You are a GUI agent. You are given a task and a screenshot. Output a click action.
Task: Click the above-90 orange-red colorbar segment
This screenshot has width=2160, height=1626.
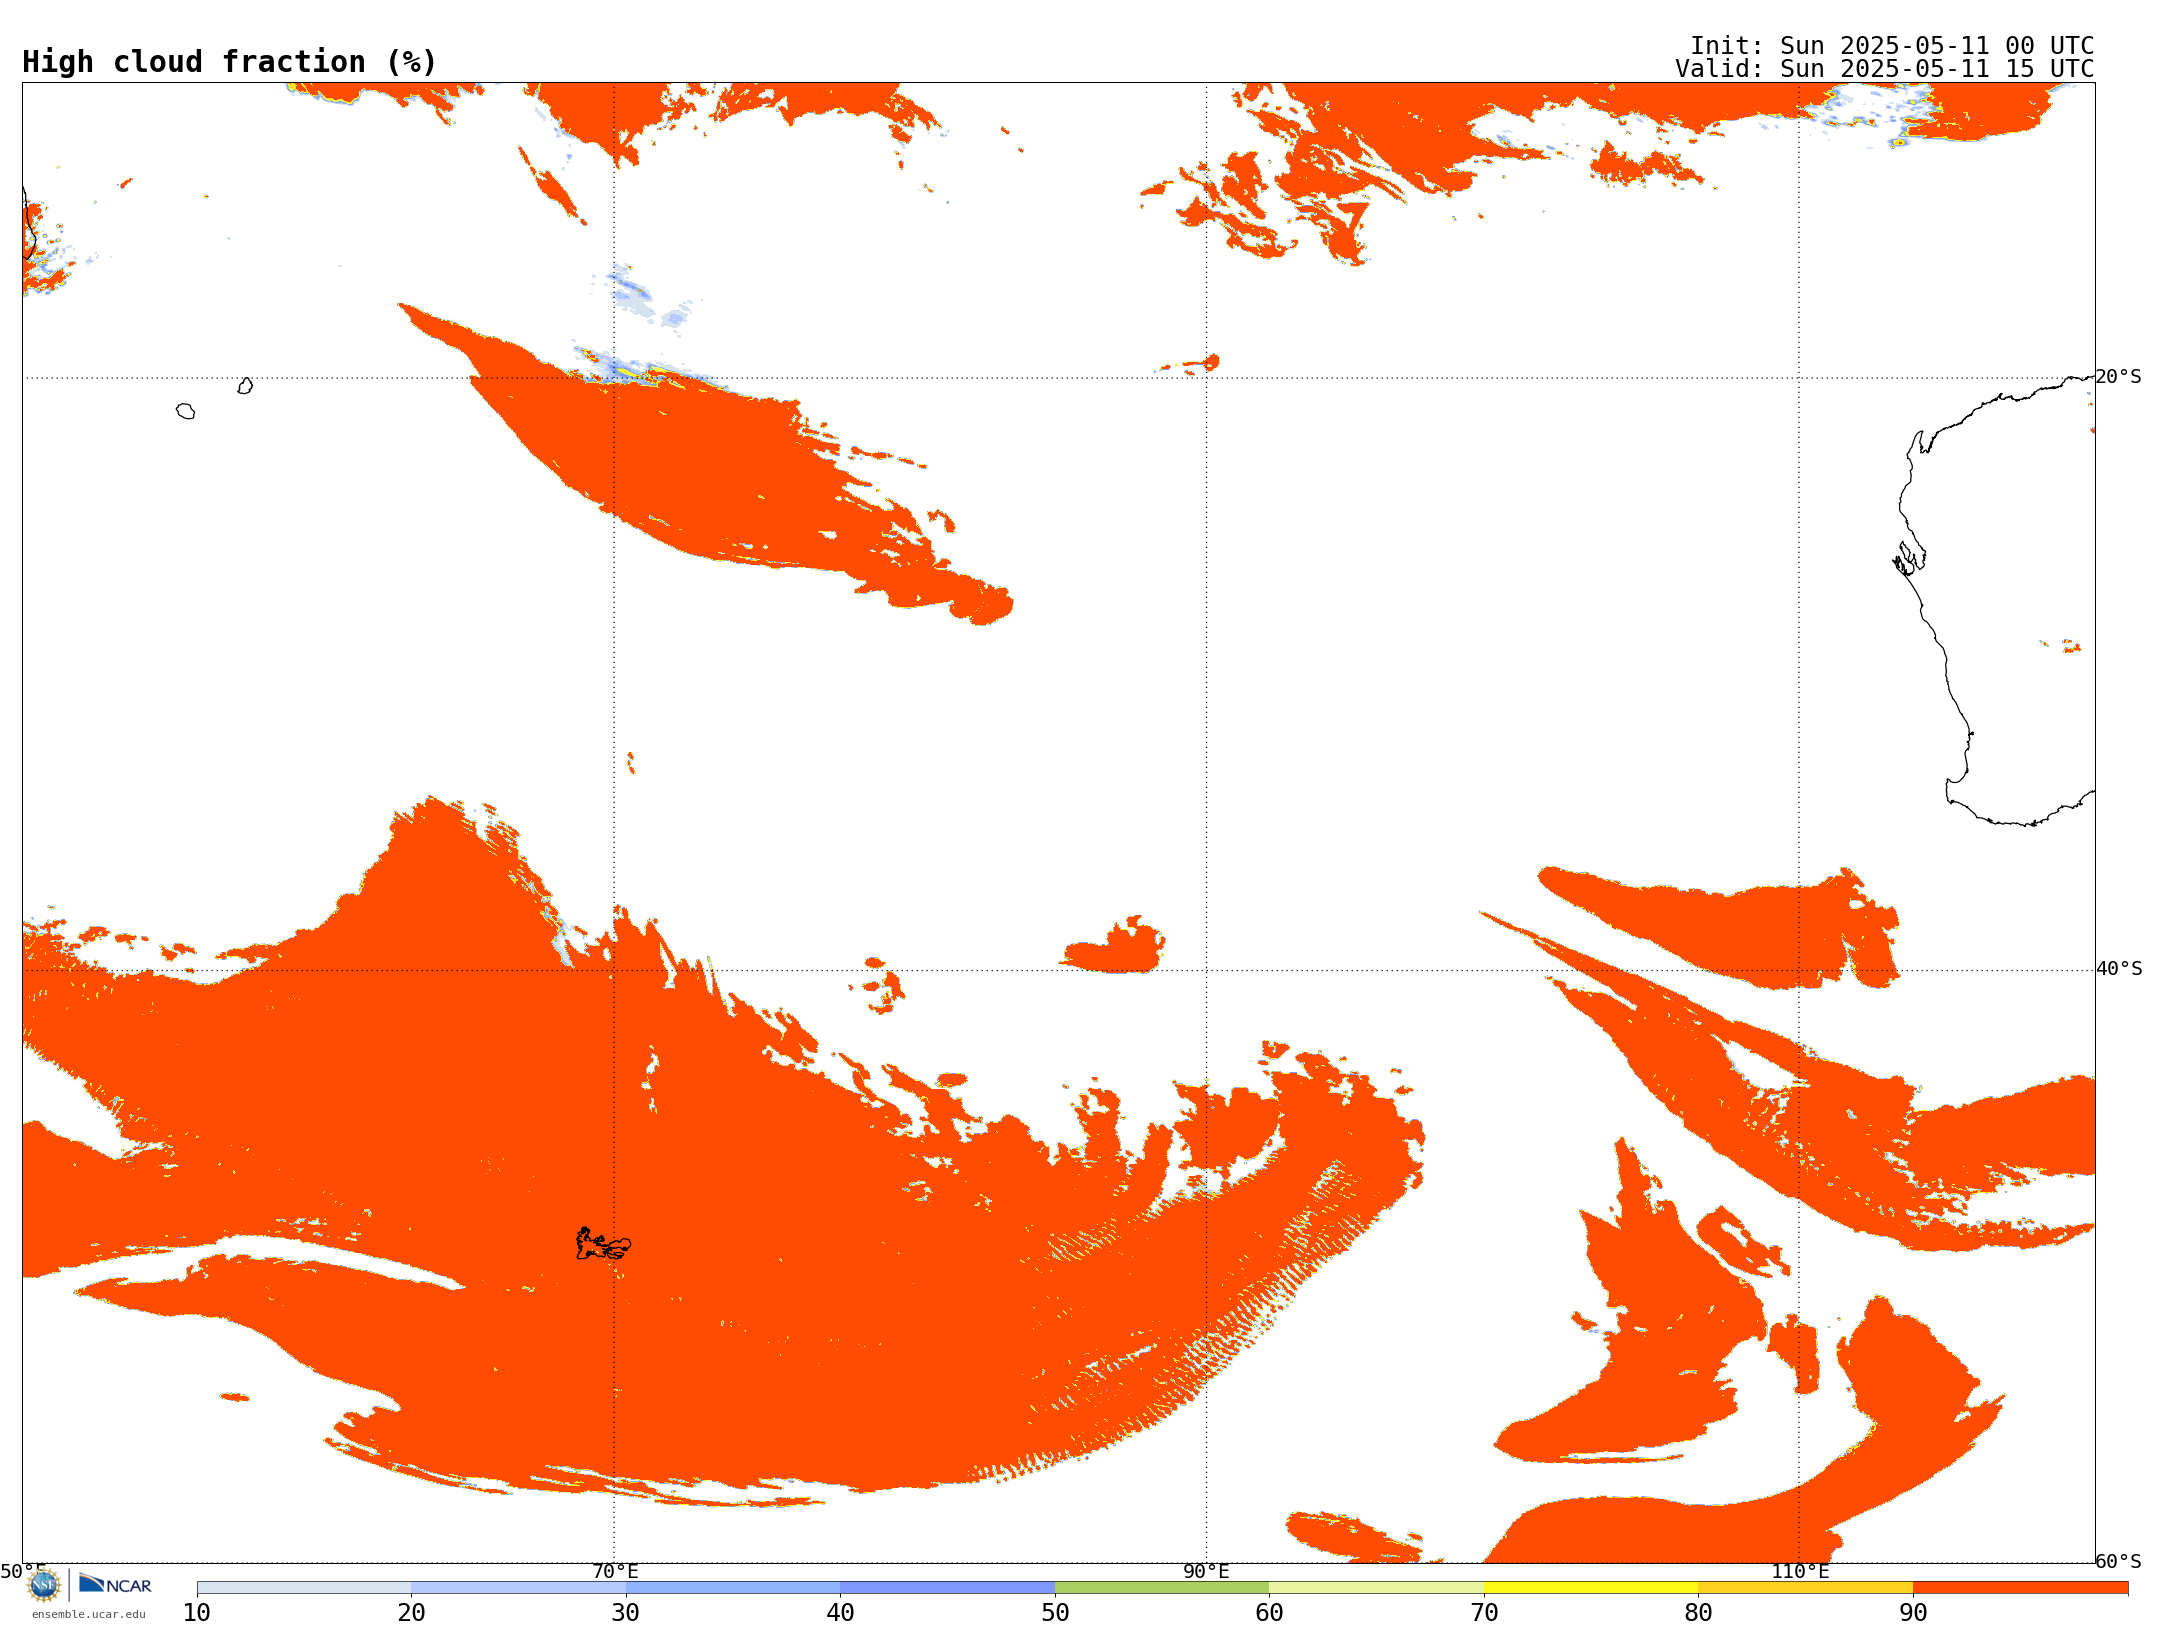(2020, 1588)
